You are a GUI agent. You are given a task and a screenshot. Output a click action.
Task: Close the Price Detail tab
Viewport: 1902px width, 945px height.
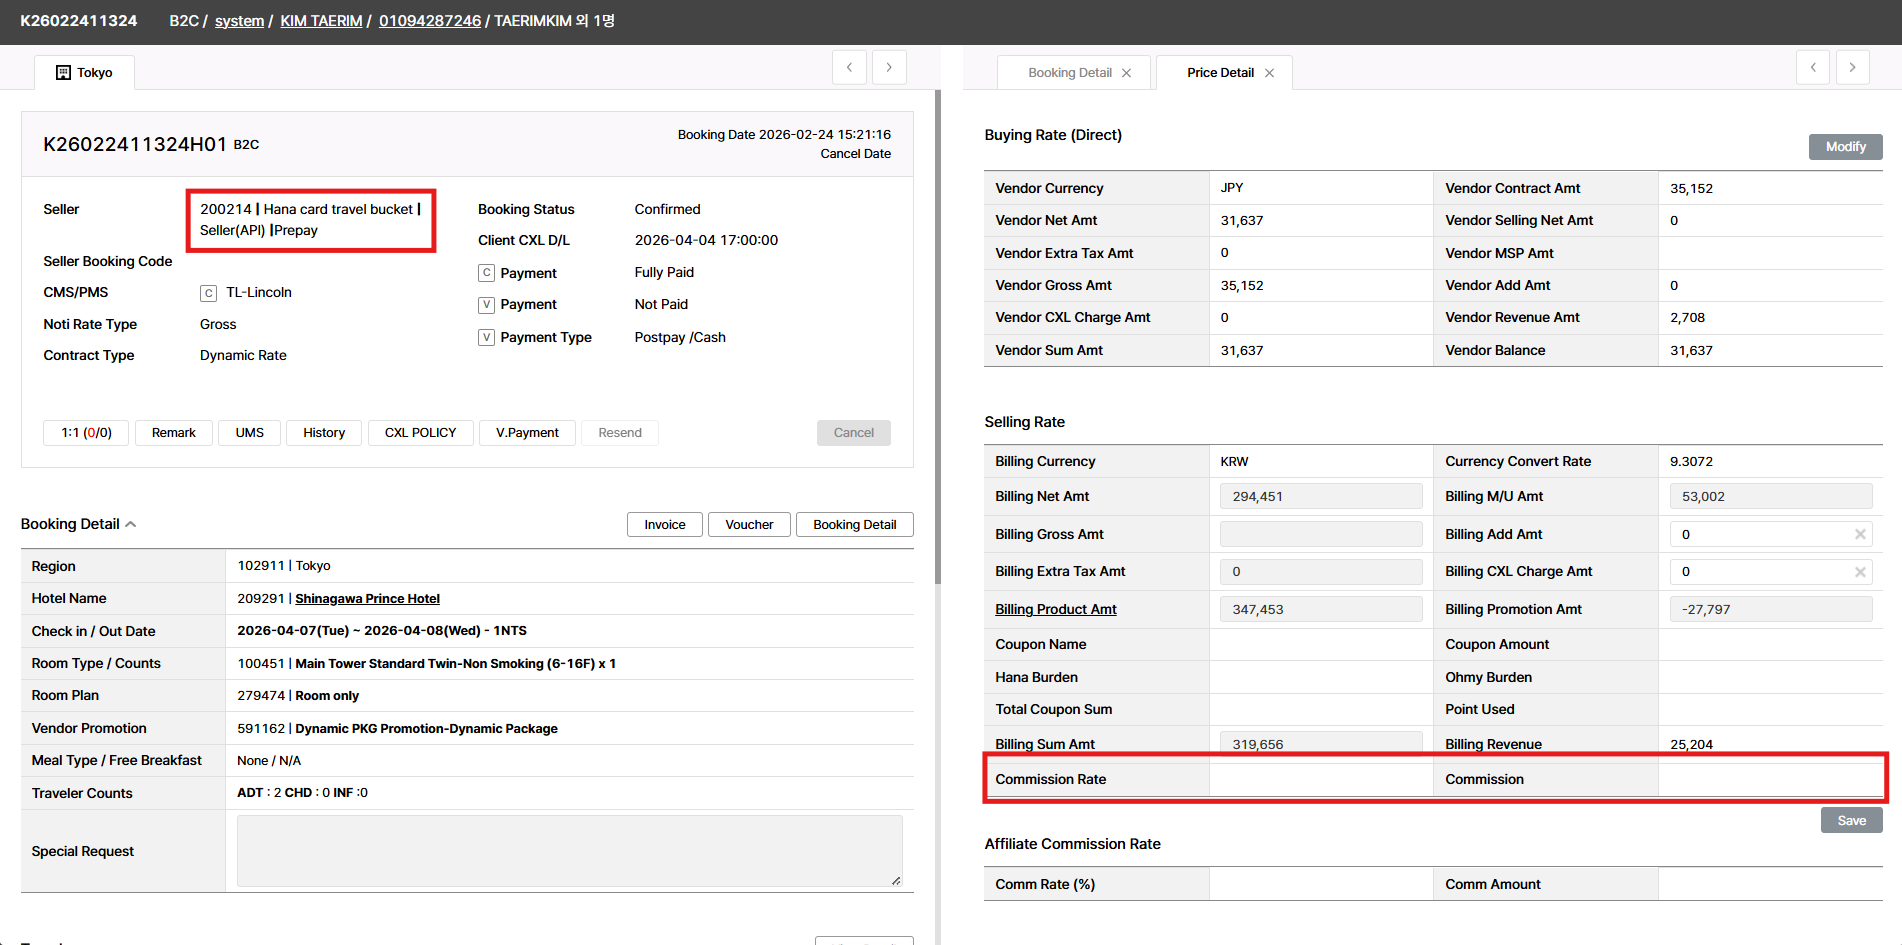1269,73
